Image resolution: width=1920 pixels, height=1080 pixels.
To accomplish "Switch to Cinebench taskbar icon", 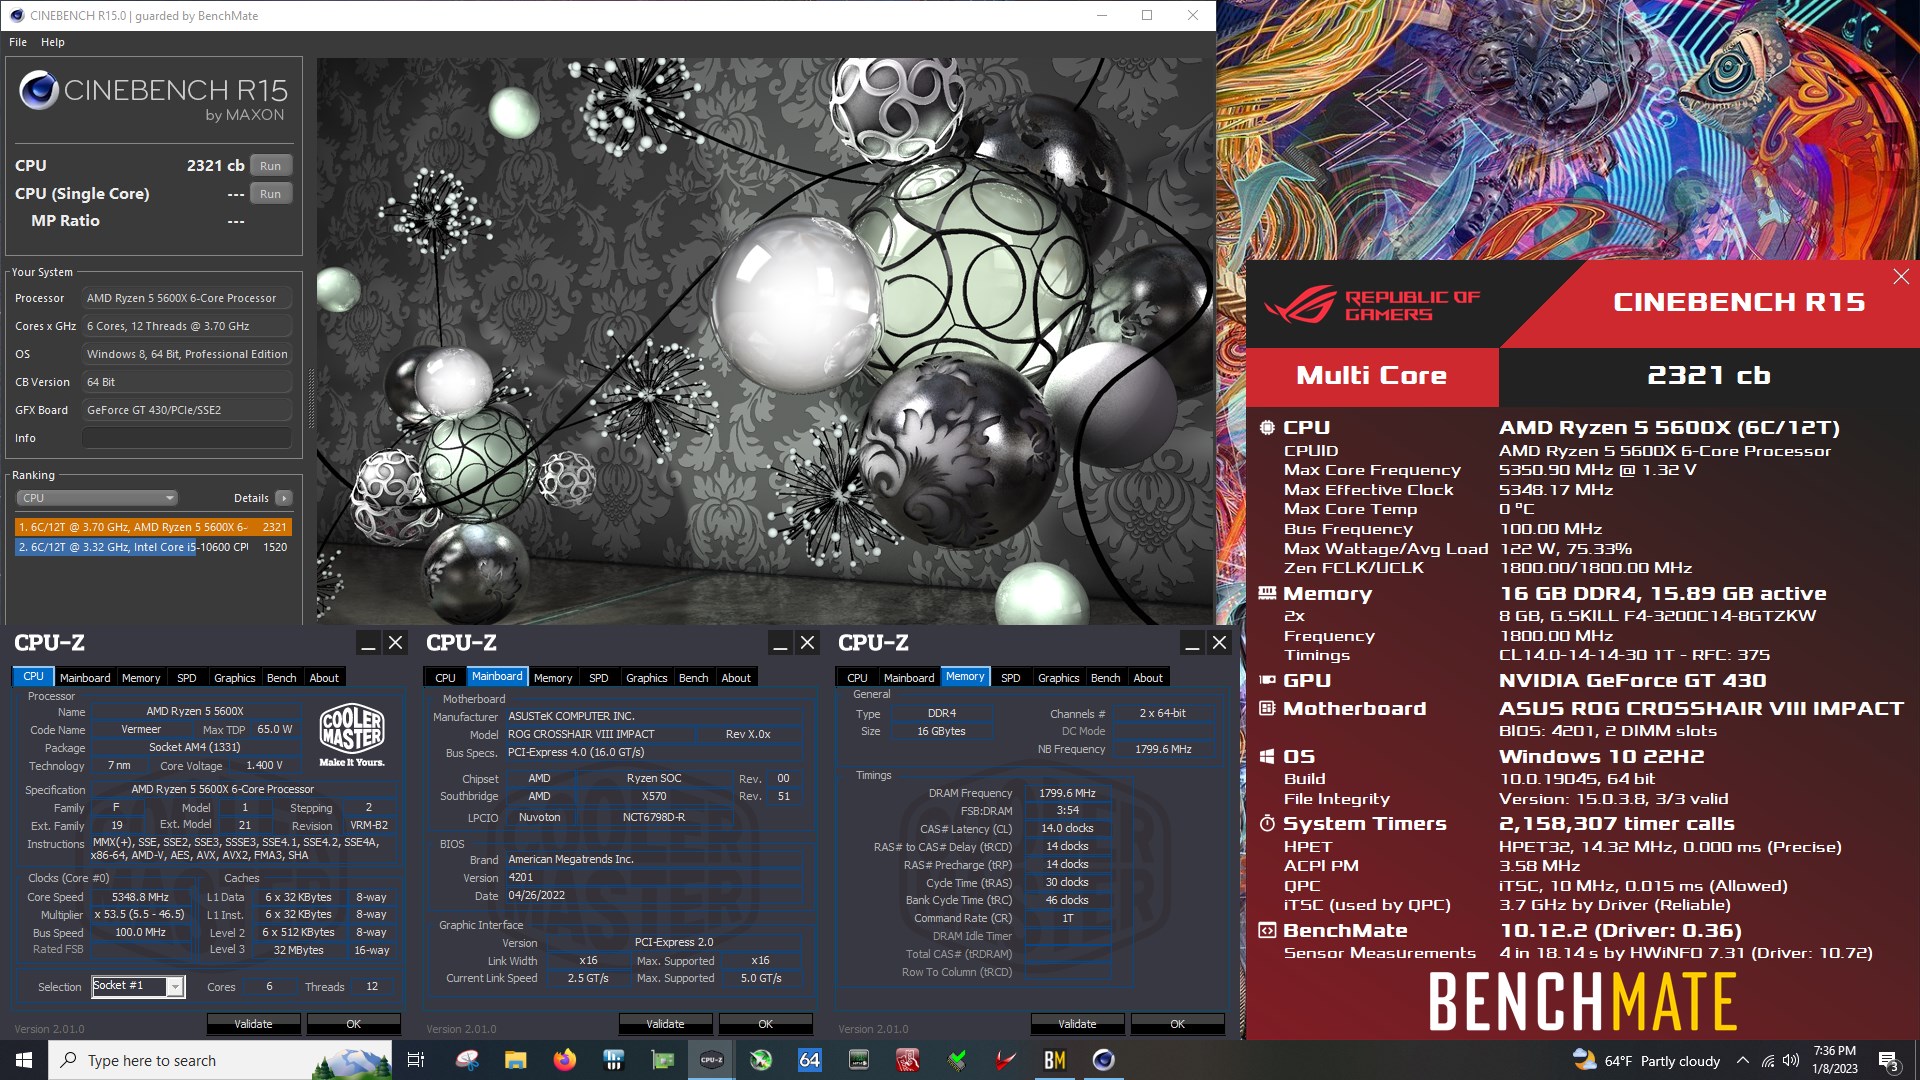I will point(1104,1060).
